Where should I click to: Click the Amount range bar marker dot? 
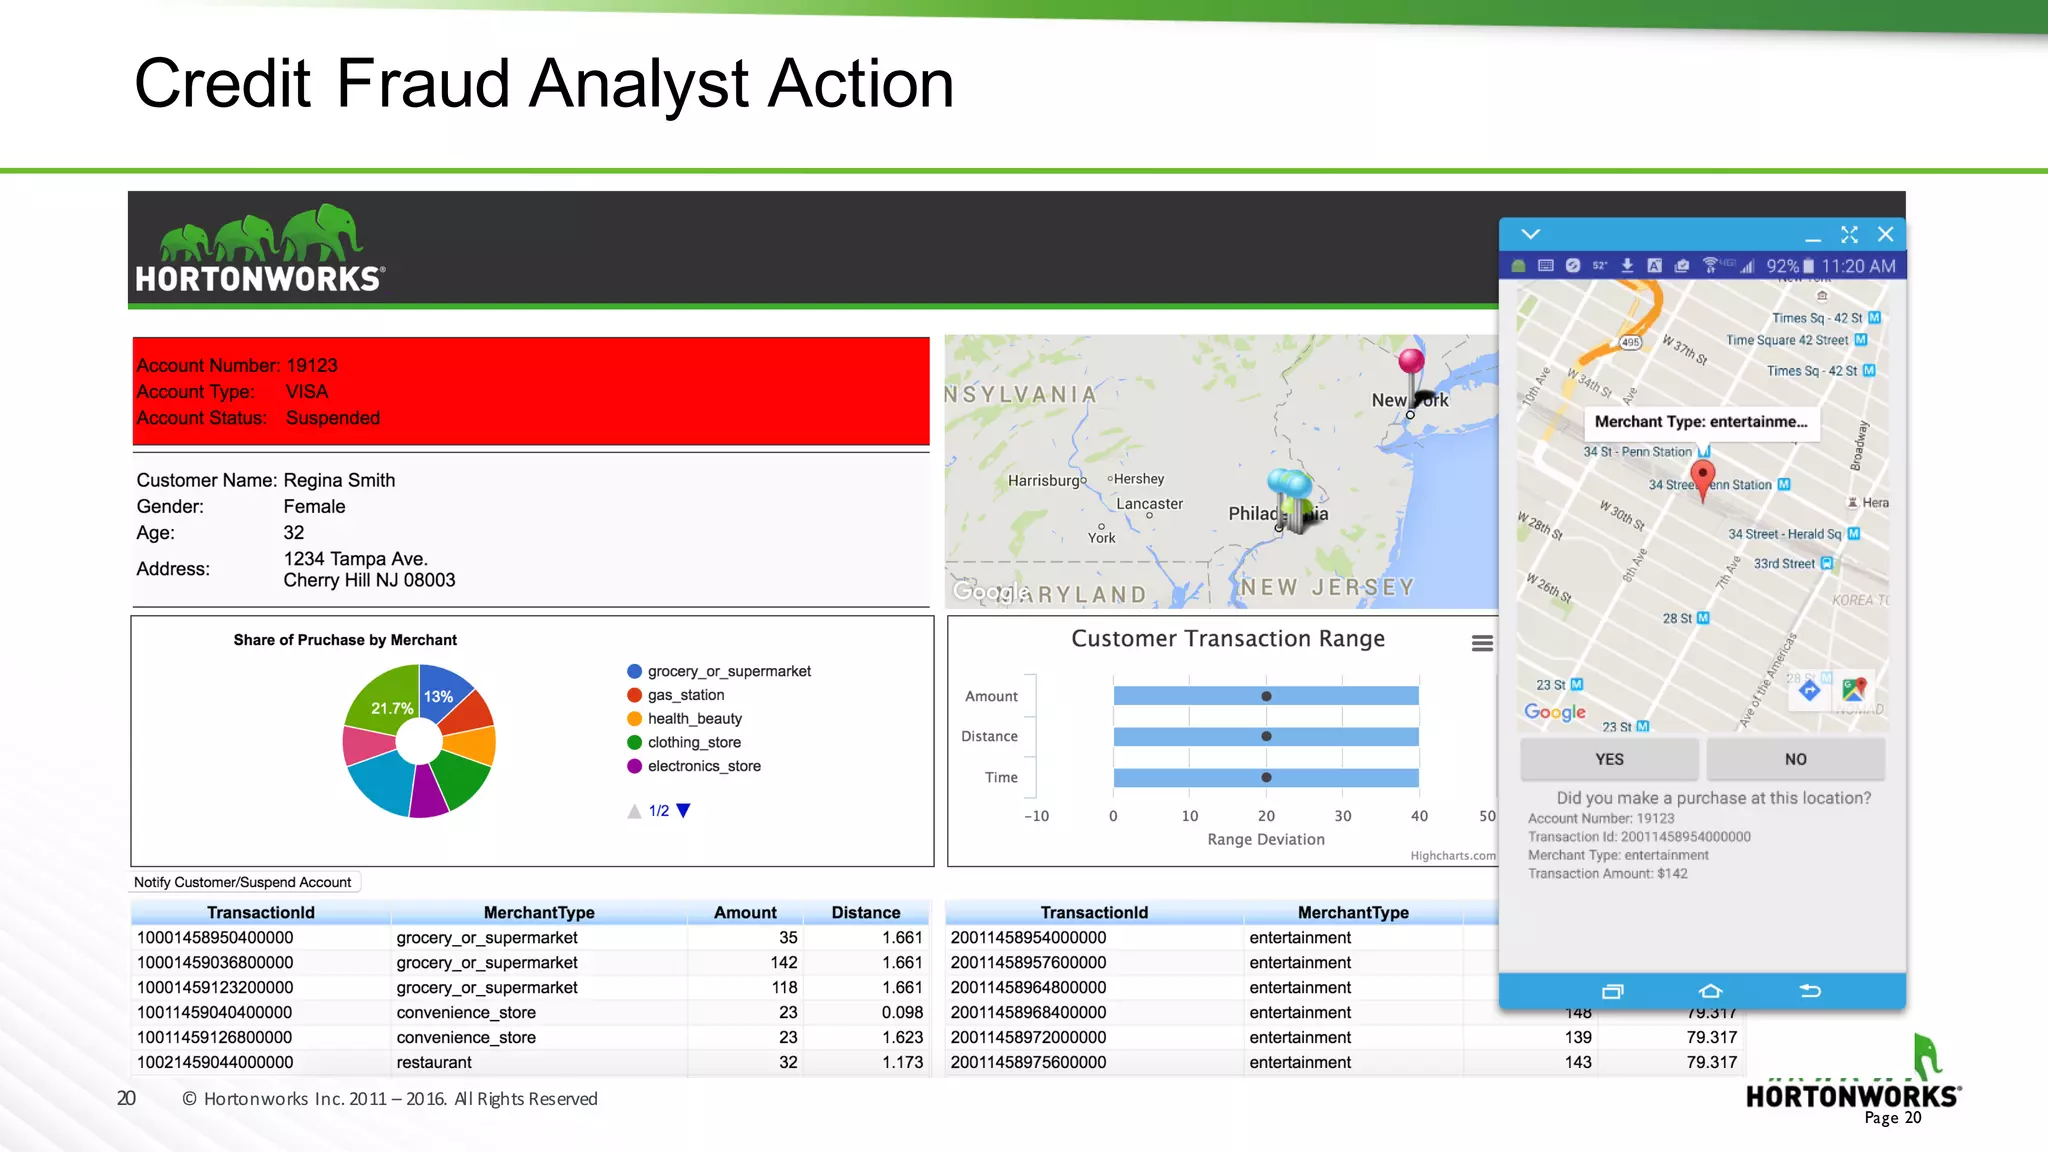pos(1266,696)
